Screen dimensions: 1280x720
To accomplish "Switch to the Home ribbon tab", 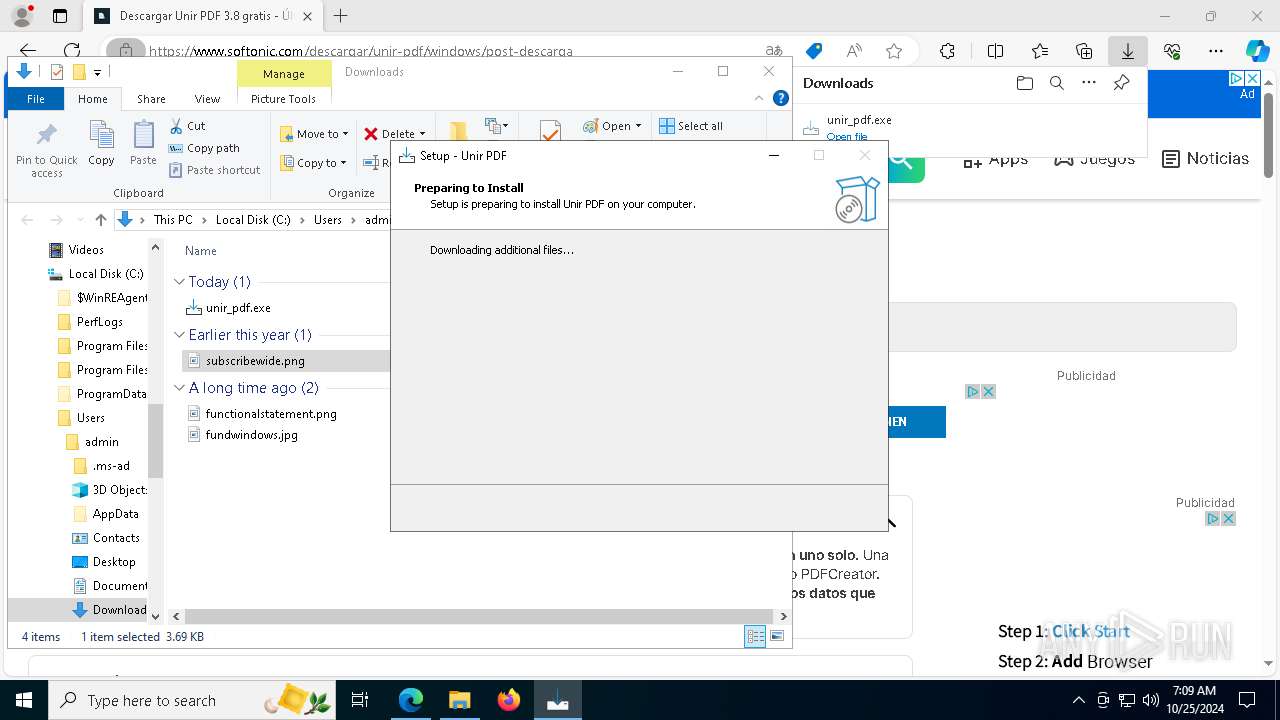I will [x=93, y=99].
